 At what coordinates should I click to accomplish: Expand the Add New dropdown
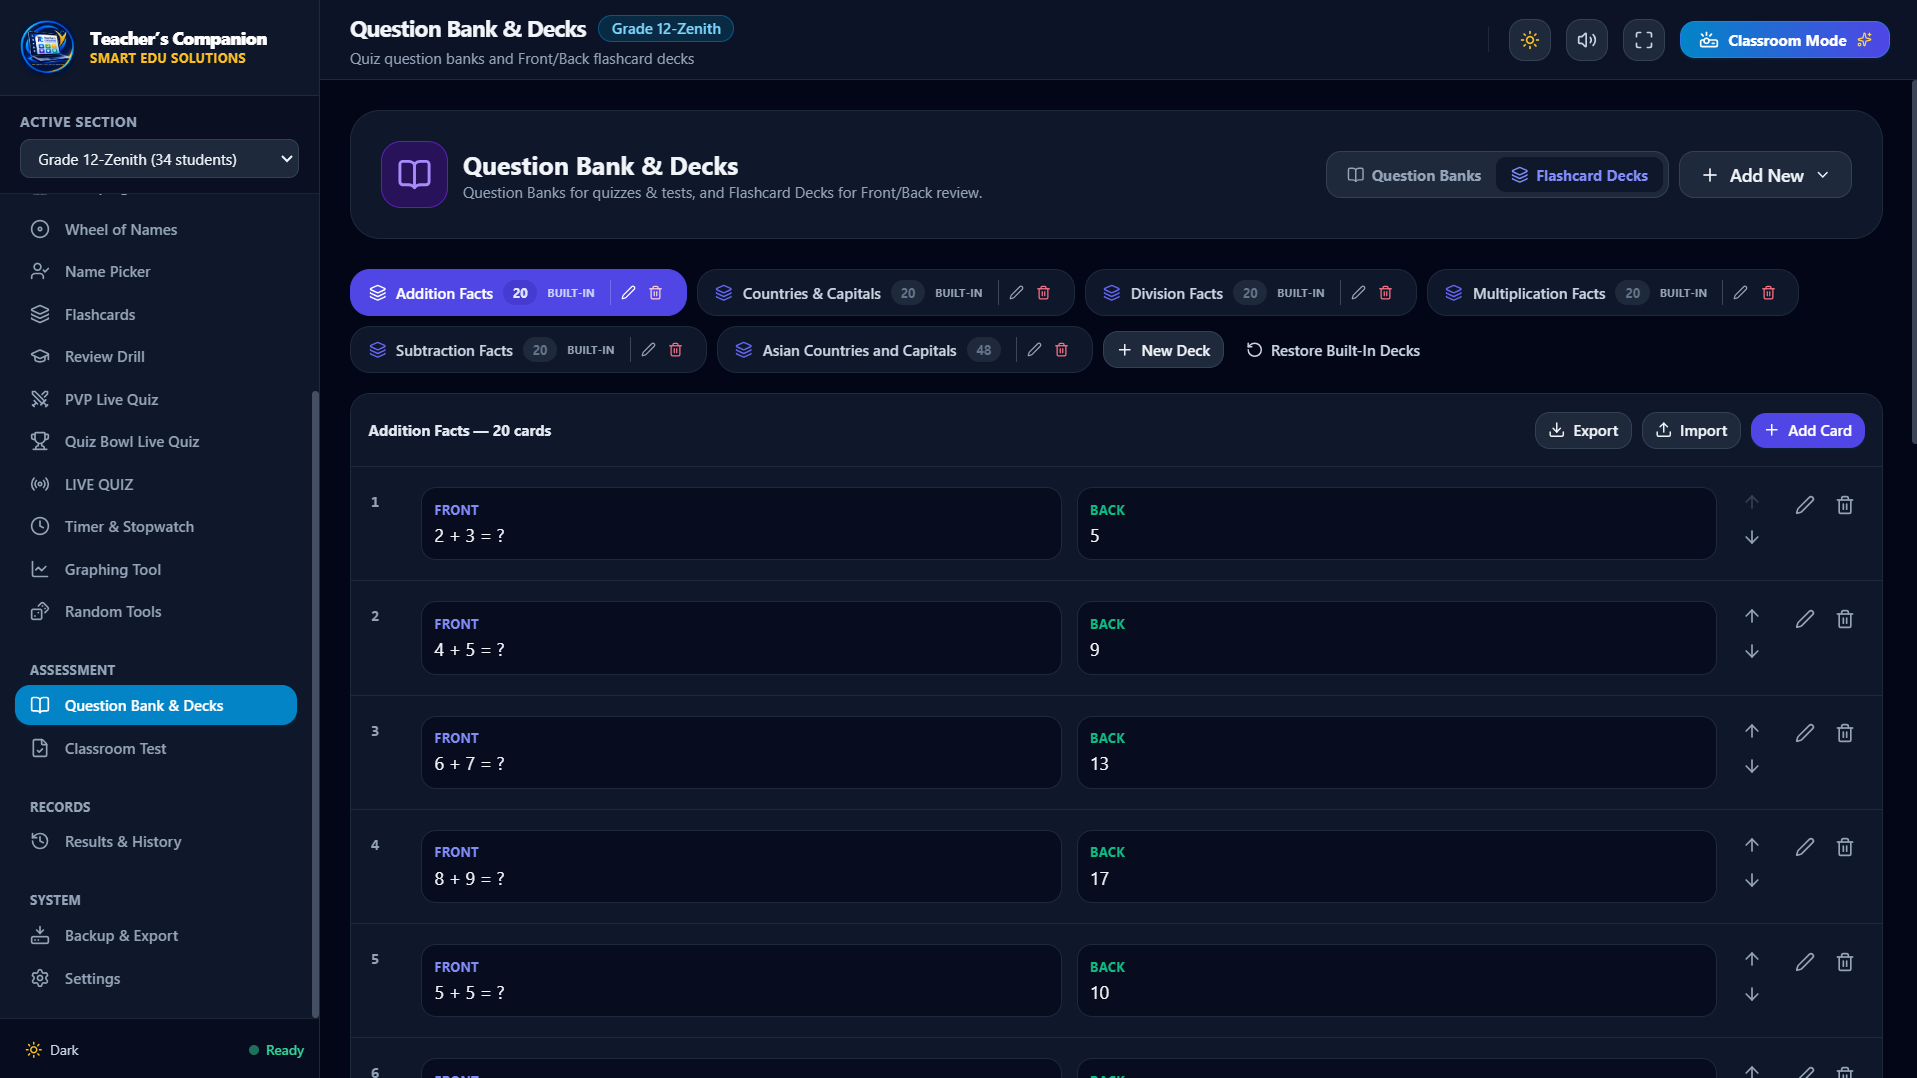1764,175
